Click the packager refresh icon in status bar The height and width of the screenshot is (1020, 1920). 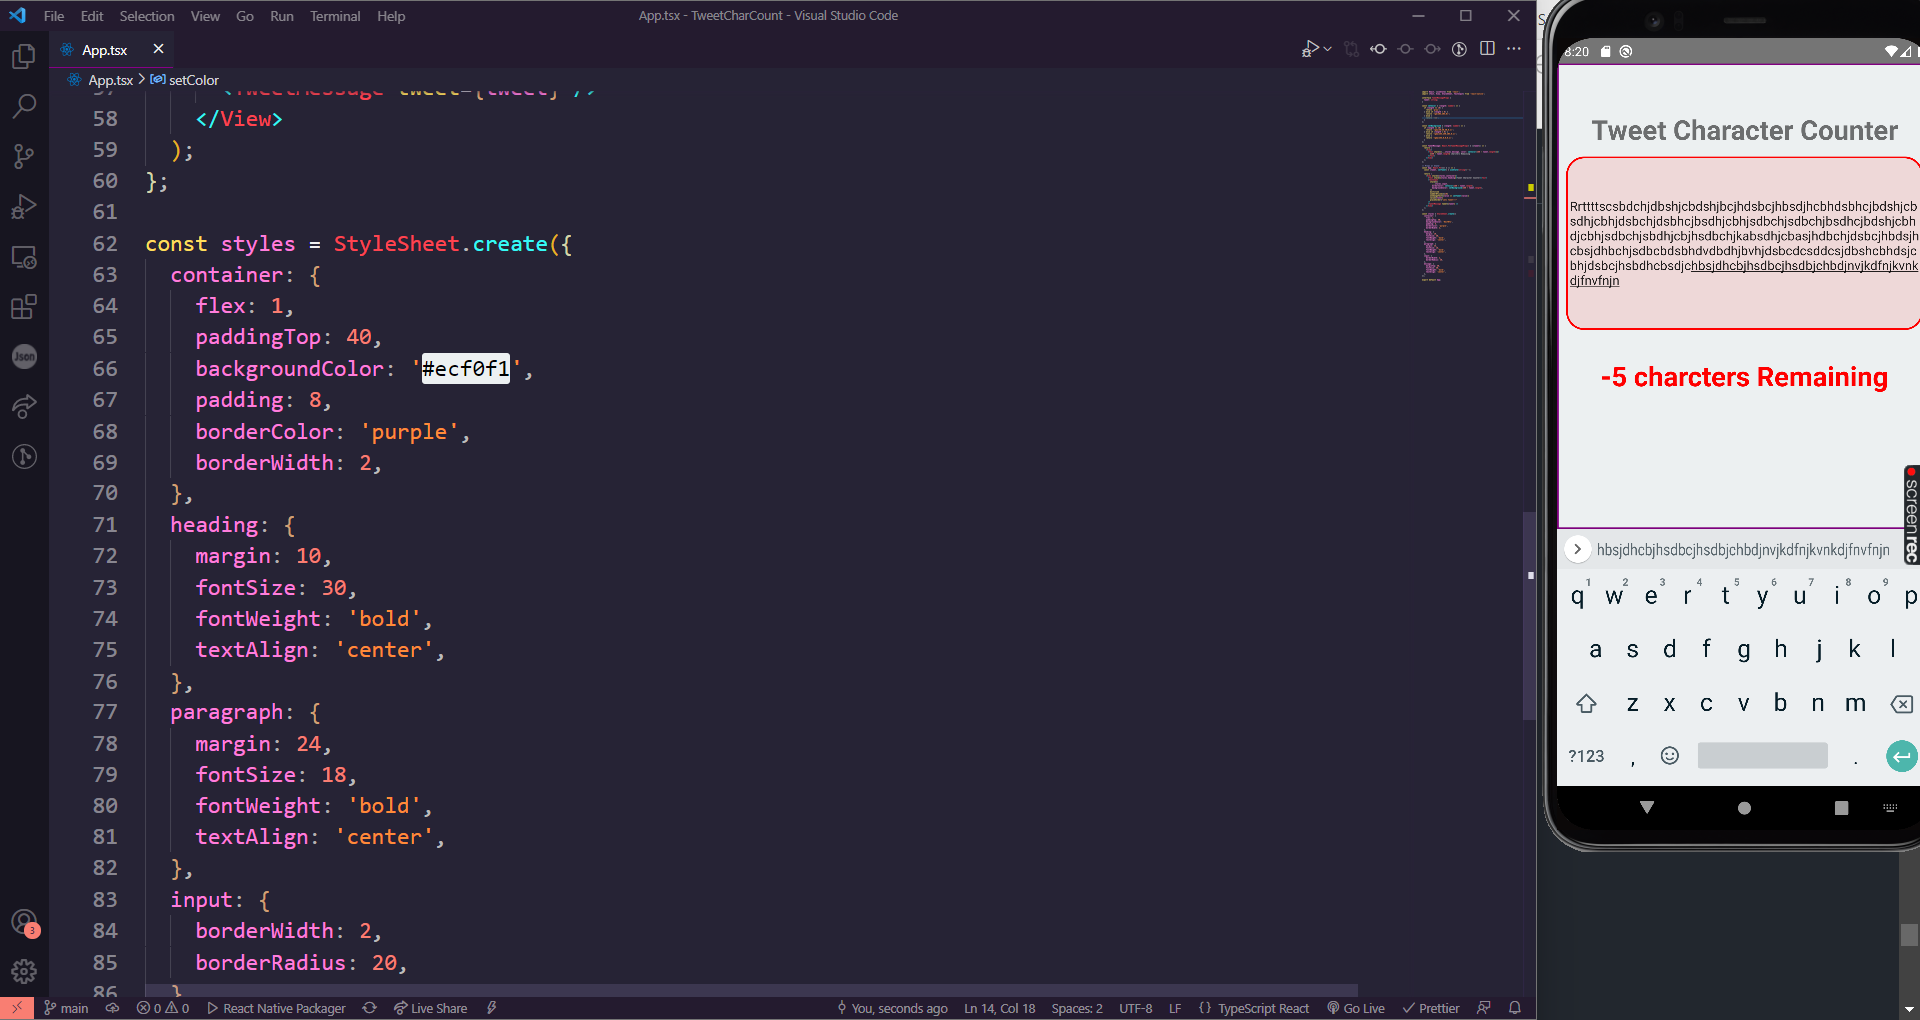click(x=370, y=1008)
